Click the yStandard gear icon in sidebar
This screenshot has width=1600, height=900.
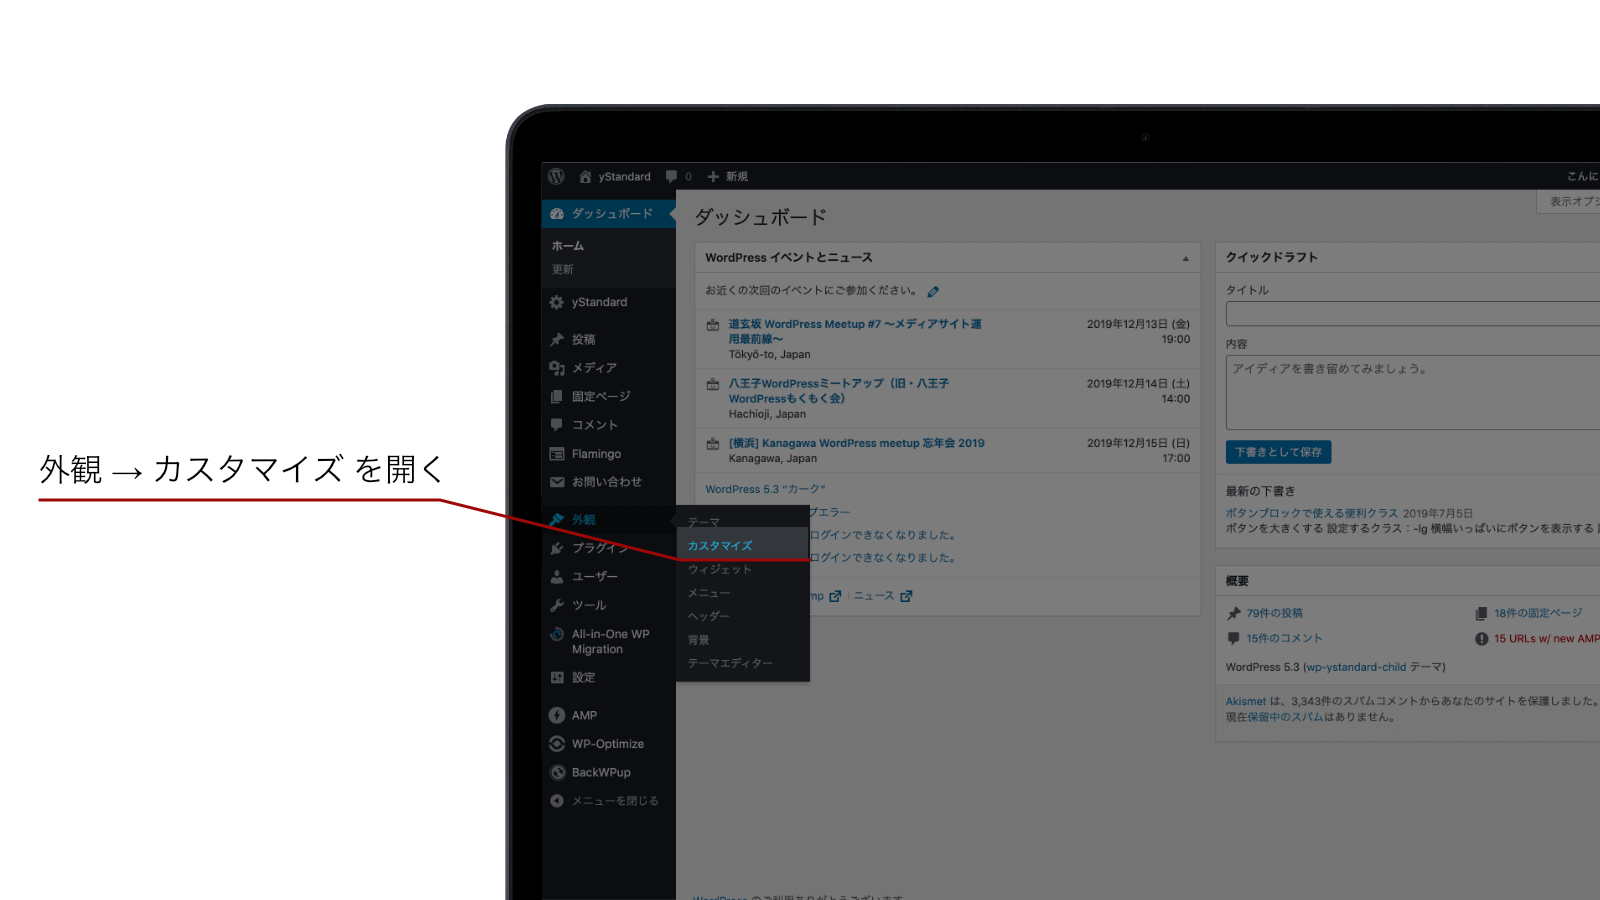tap(557, 302)
